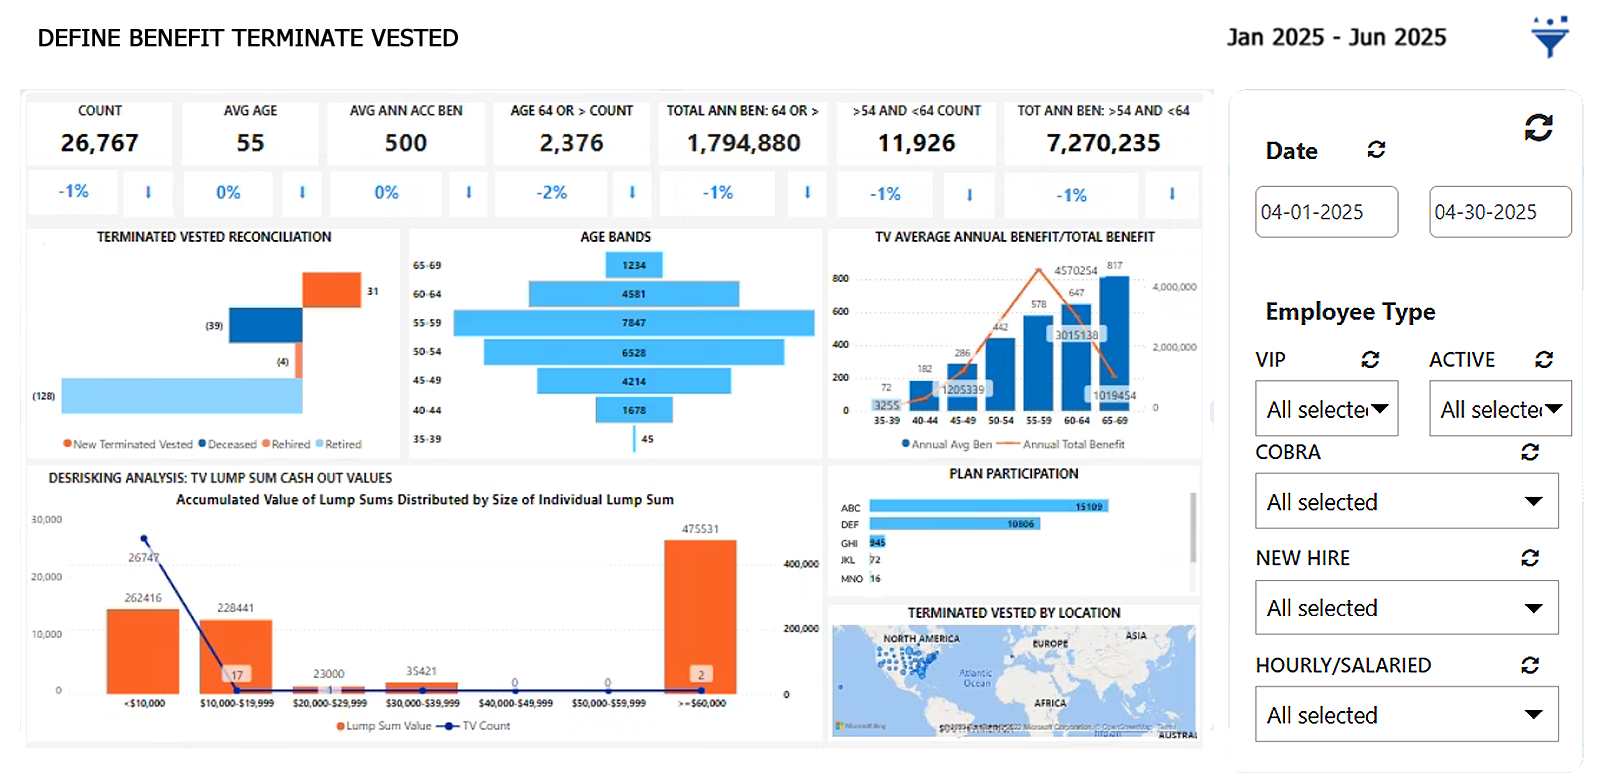Reset the ACTIVE filter
Viewport: 1601px width, 776px height.
(x=1544, y=360)
